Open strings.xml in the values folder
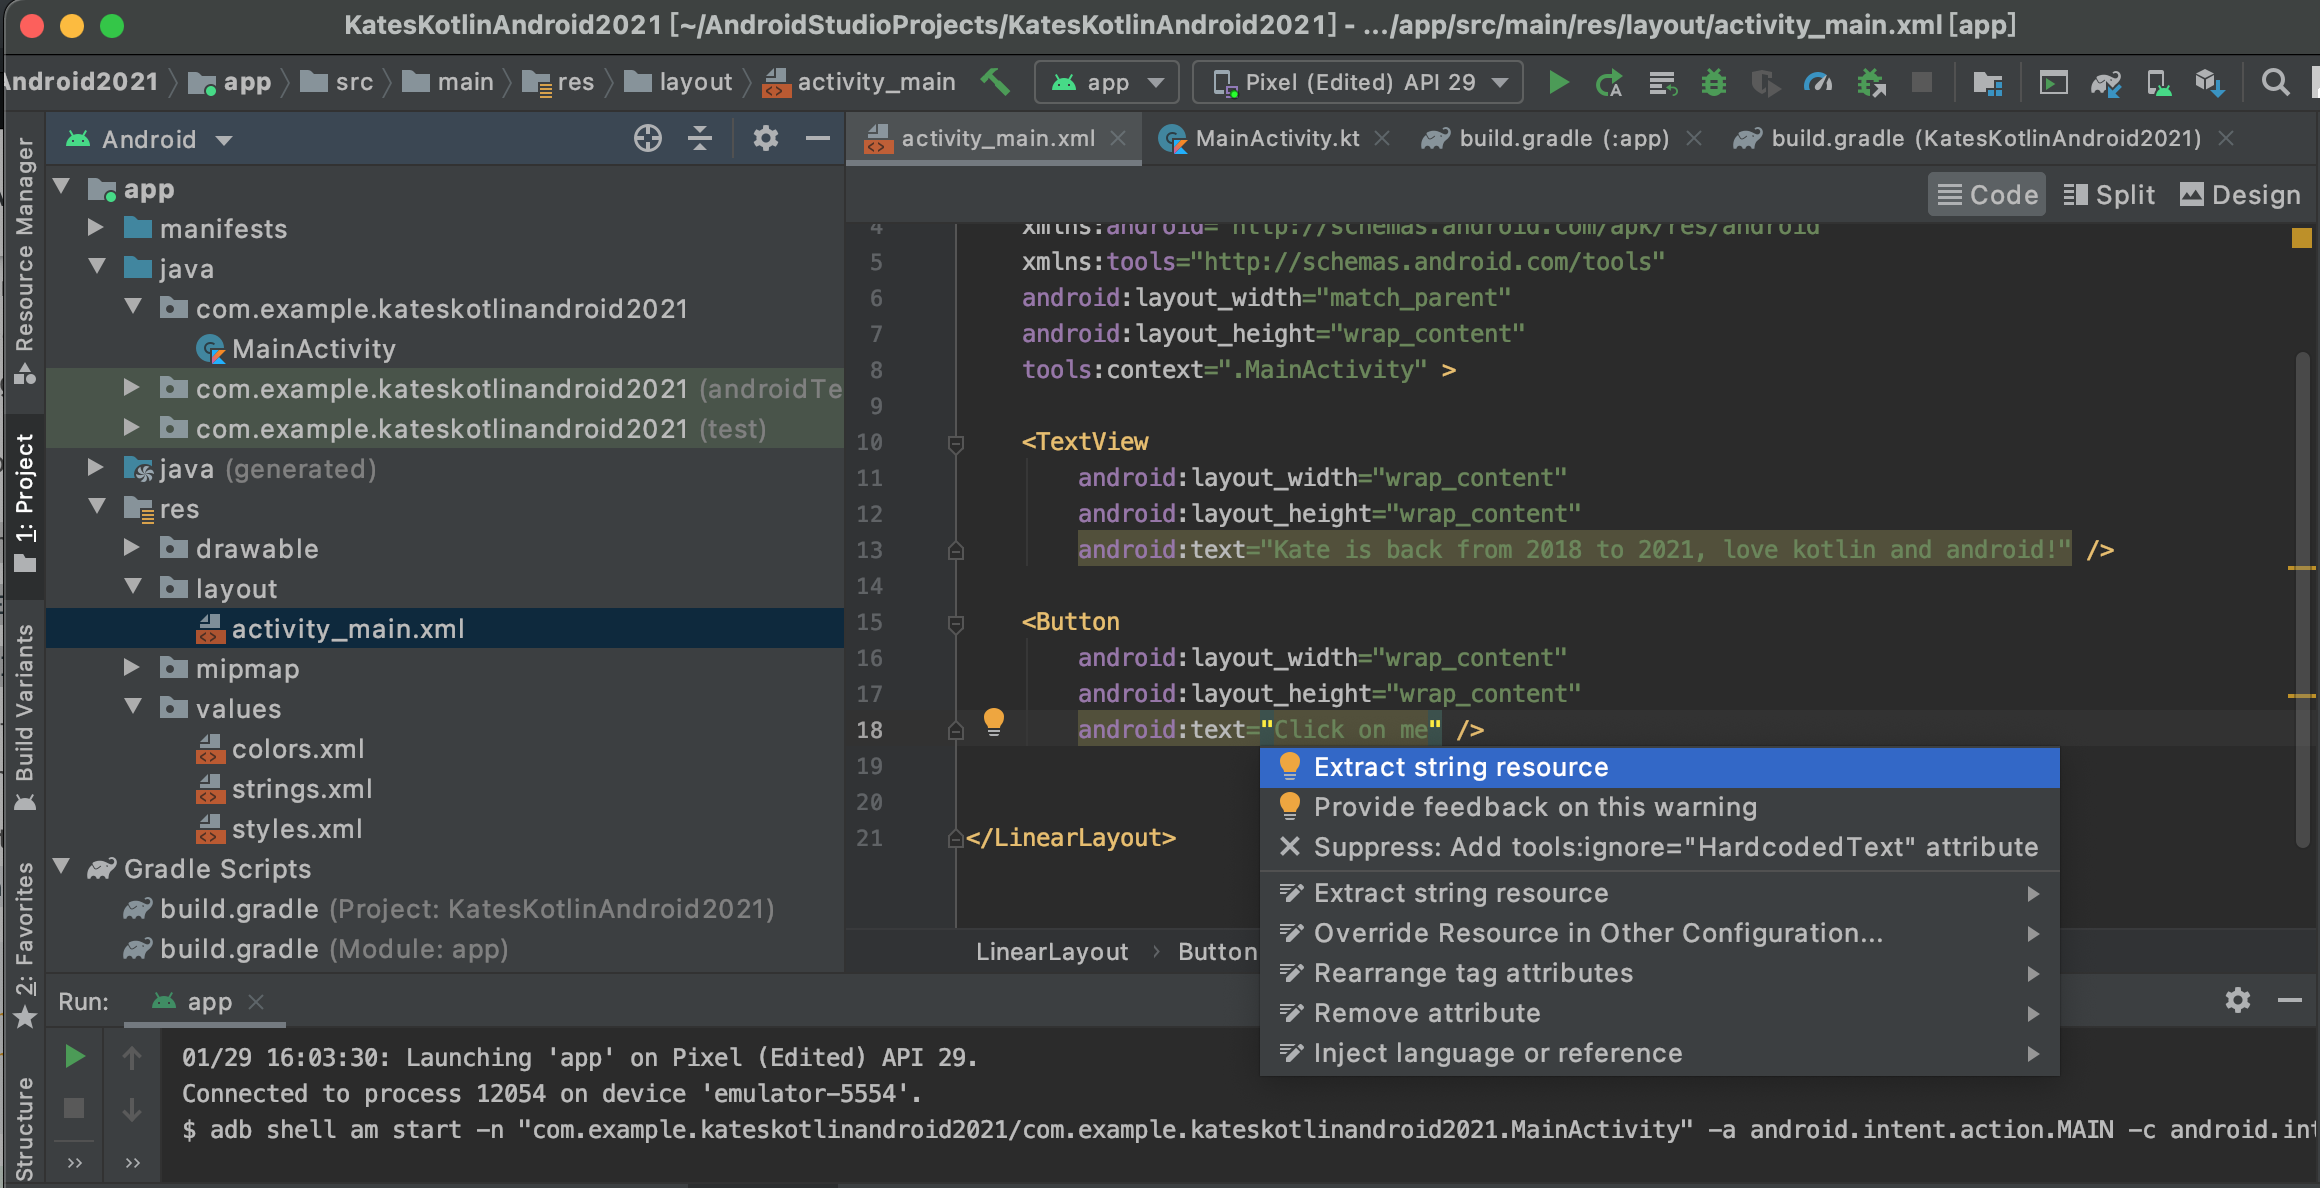The height and width of the screenshot is (1188, 2320). [x=301, y=789]
